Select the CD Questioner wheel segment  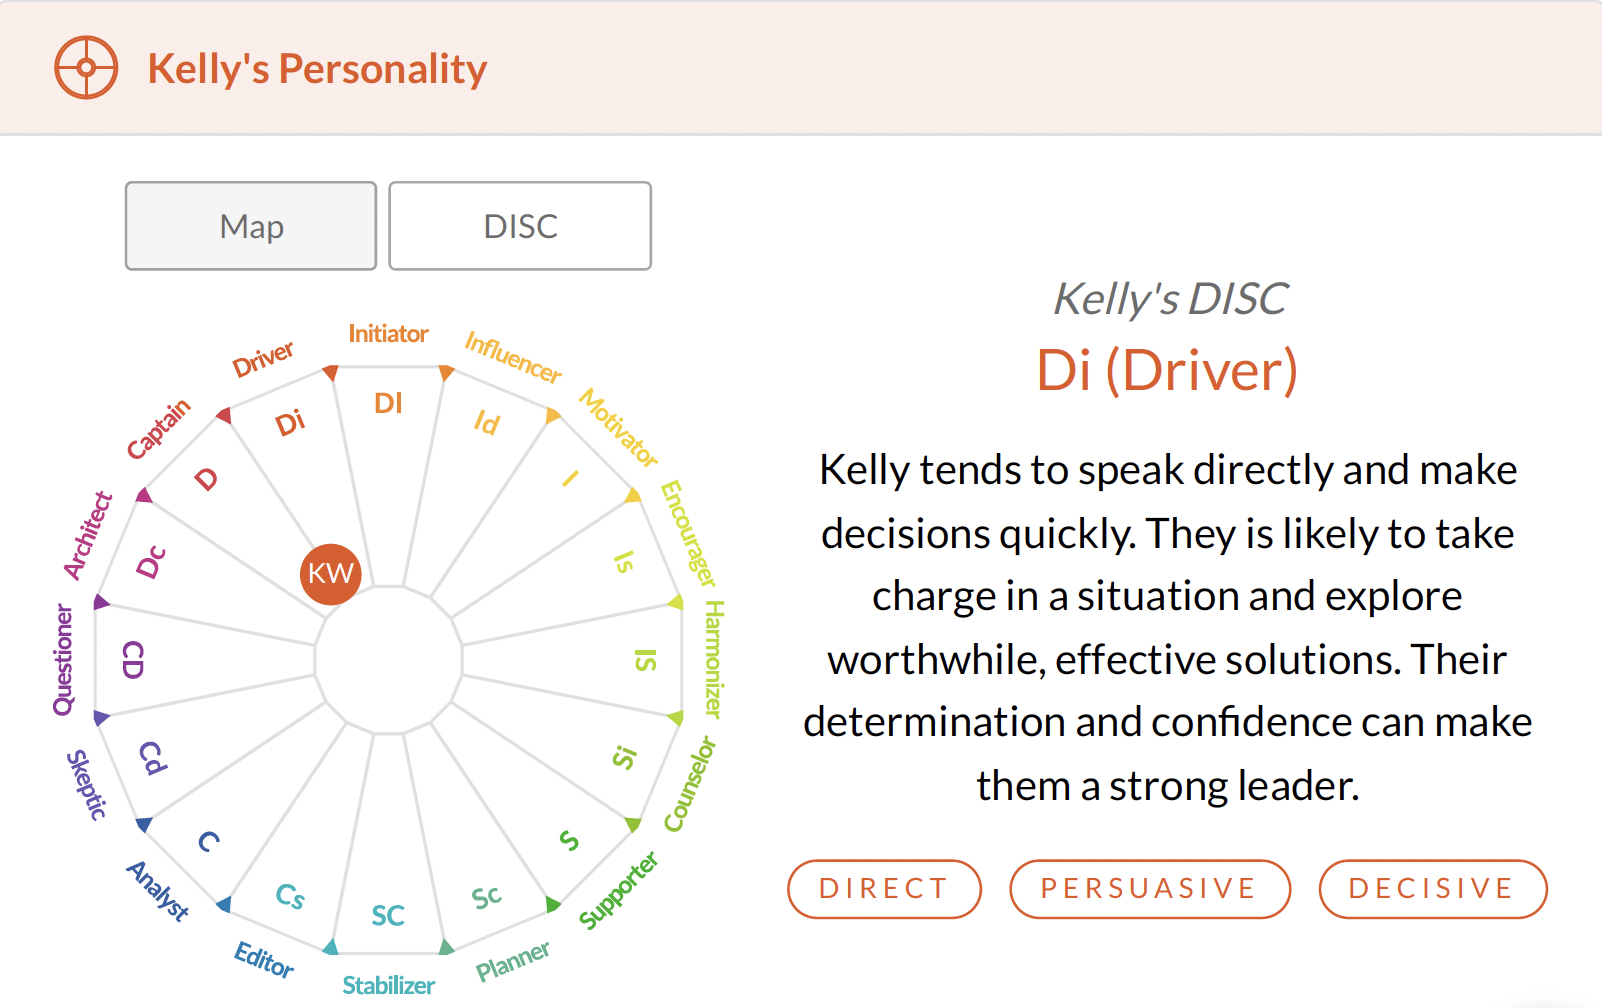click(x=133, y=660)
